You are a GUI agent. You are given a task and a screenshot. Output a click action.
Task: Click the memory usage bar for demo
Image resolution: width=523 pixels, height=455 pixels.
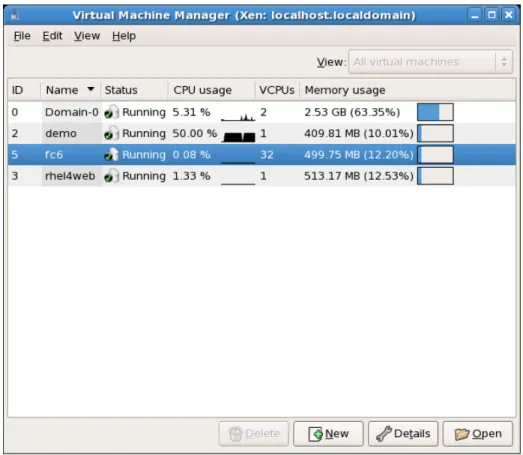(435, 133)
